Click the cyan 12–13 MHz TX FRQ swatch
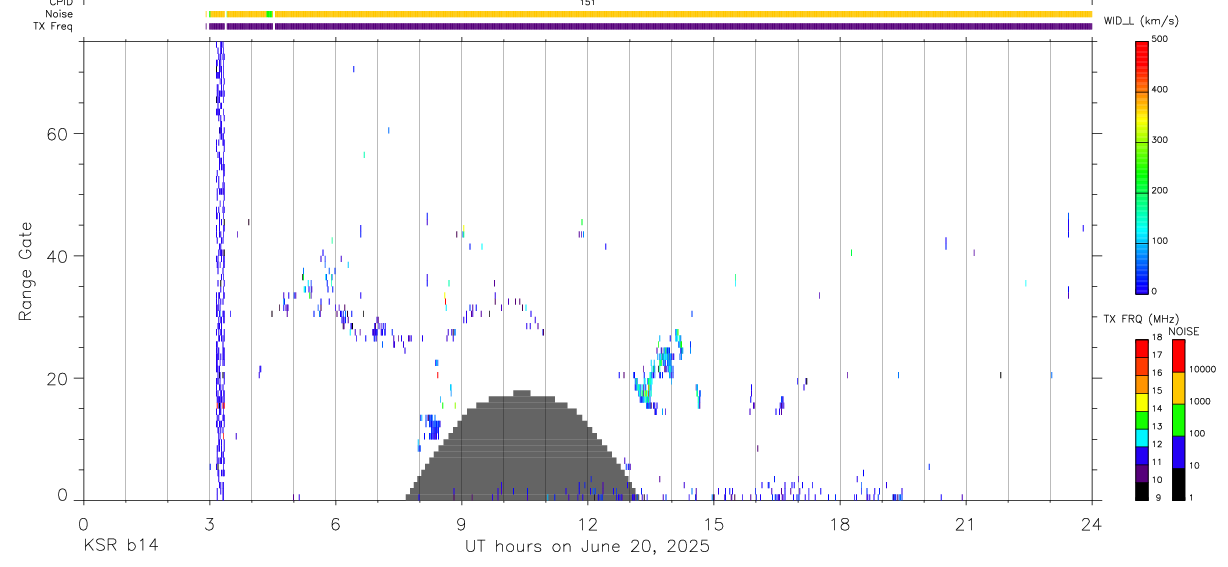Screen dimensions: 1228x567 pos(1141,437)
